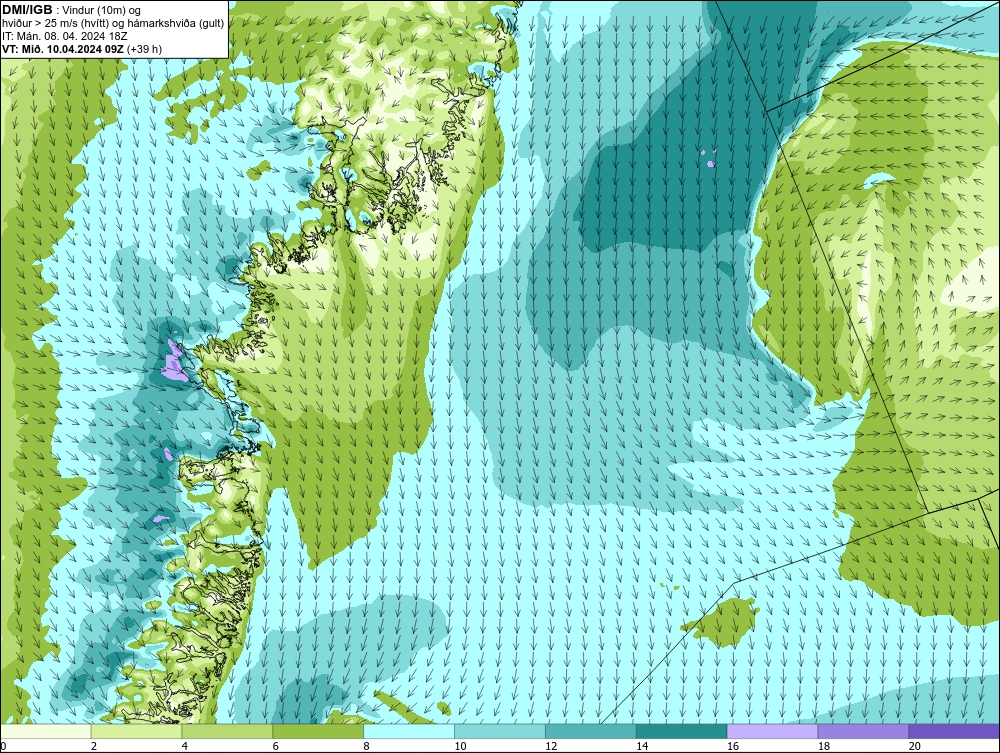Click the legend value label '20'
This screenshot has height=753, width=1000.
(915, 746)
